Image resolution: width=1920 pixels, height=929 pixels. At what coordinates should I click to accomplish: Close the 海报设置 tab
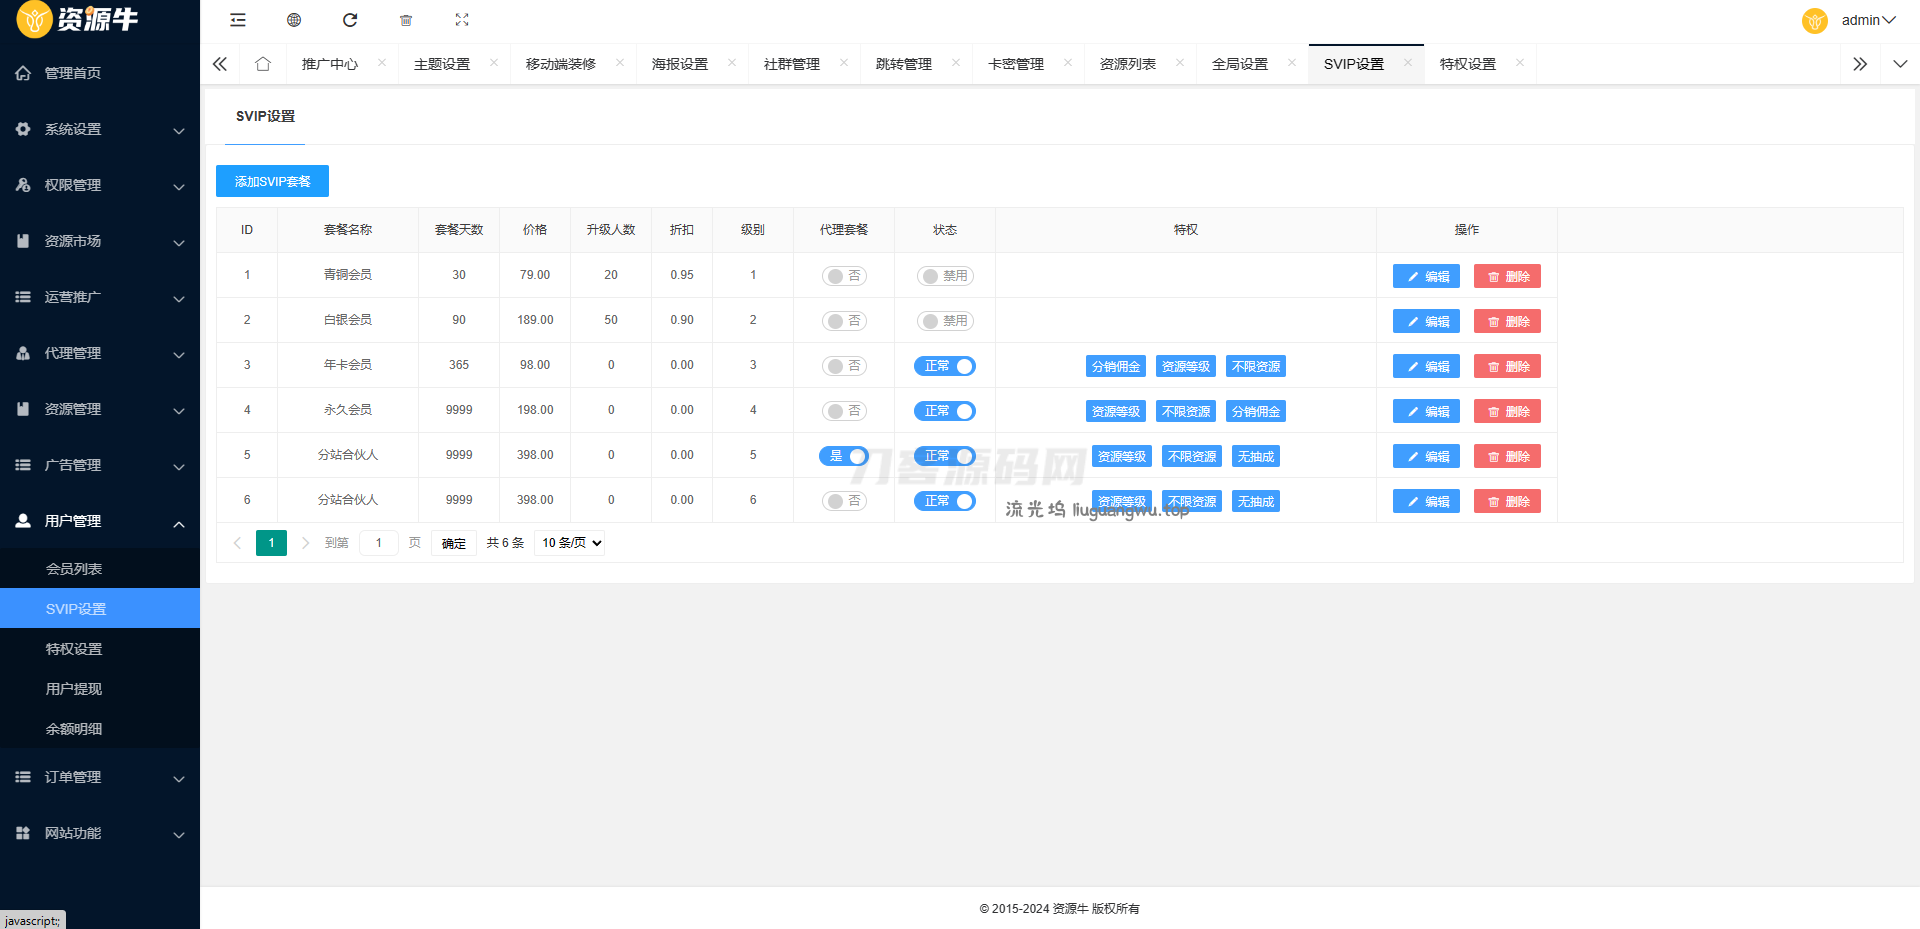[732, 63]
